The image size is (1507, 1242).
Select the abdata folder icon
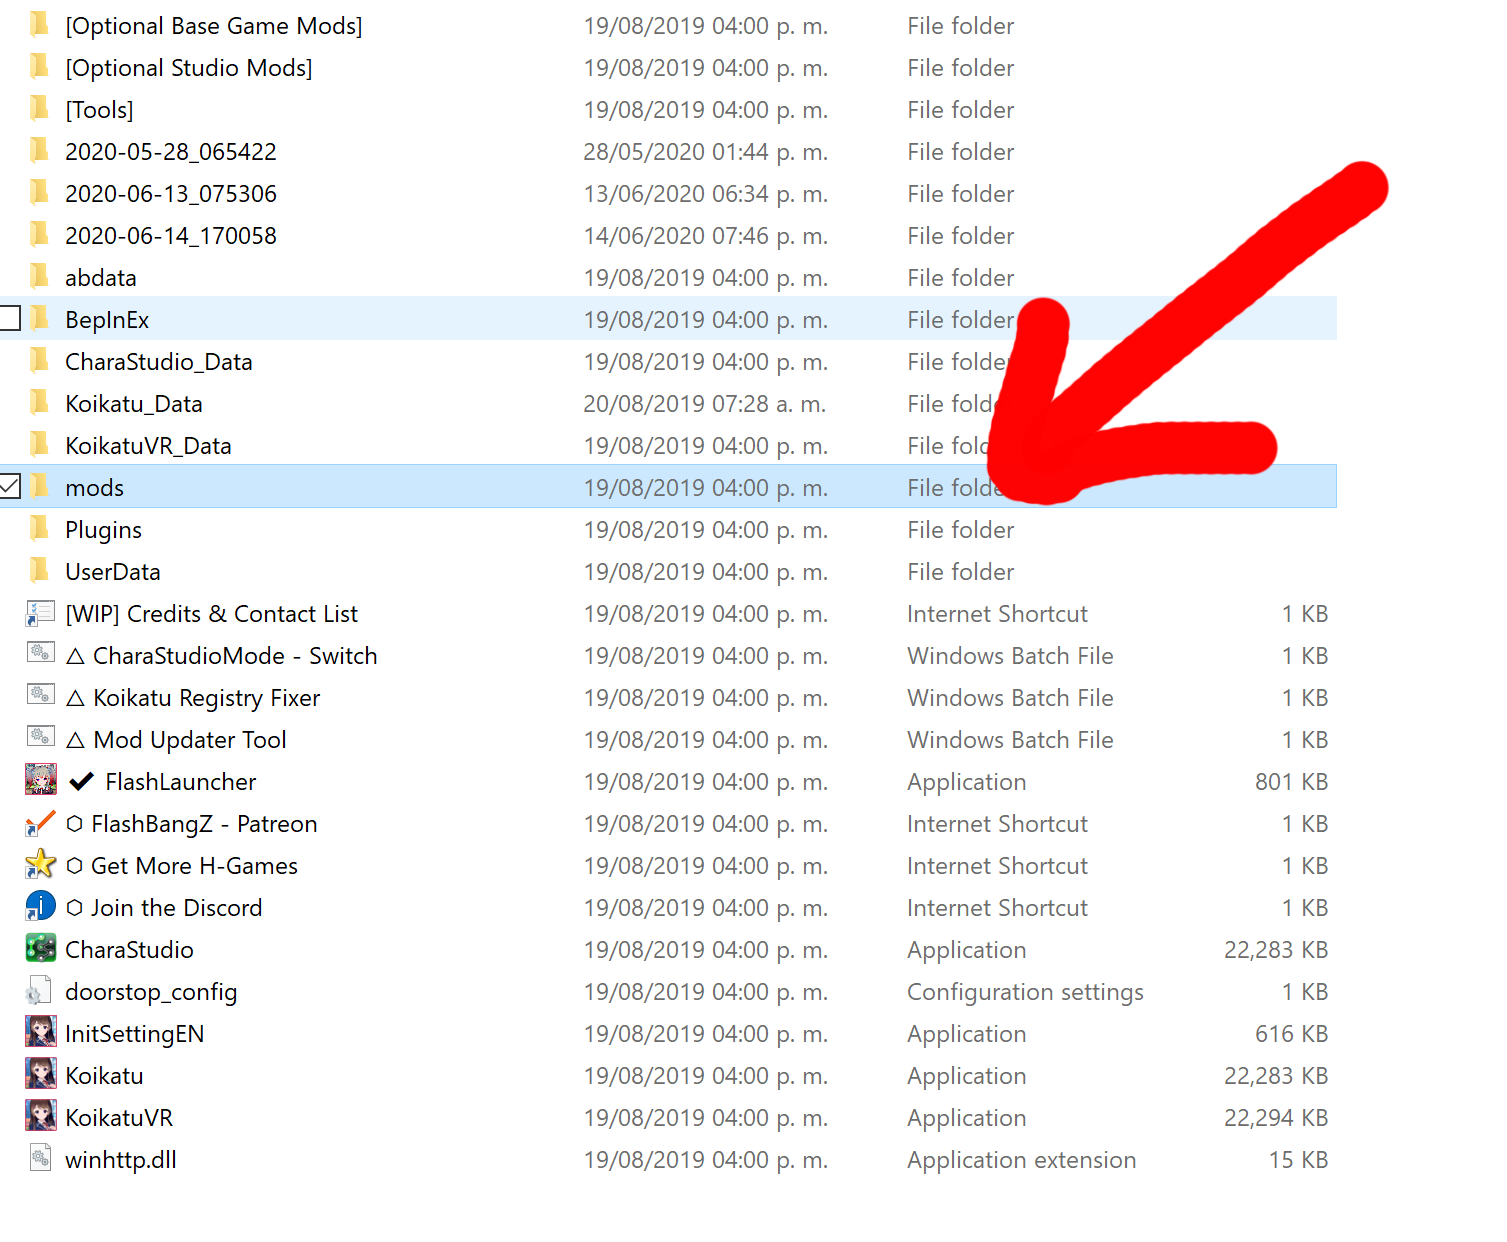point(39,276)
